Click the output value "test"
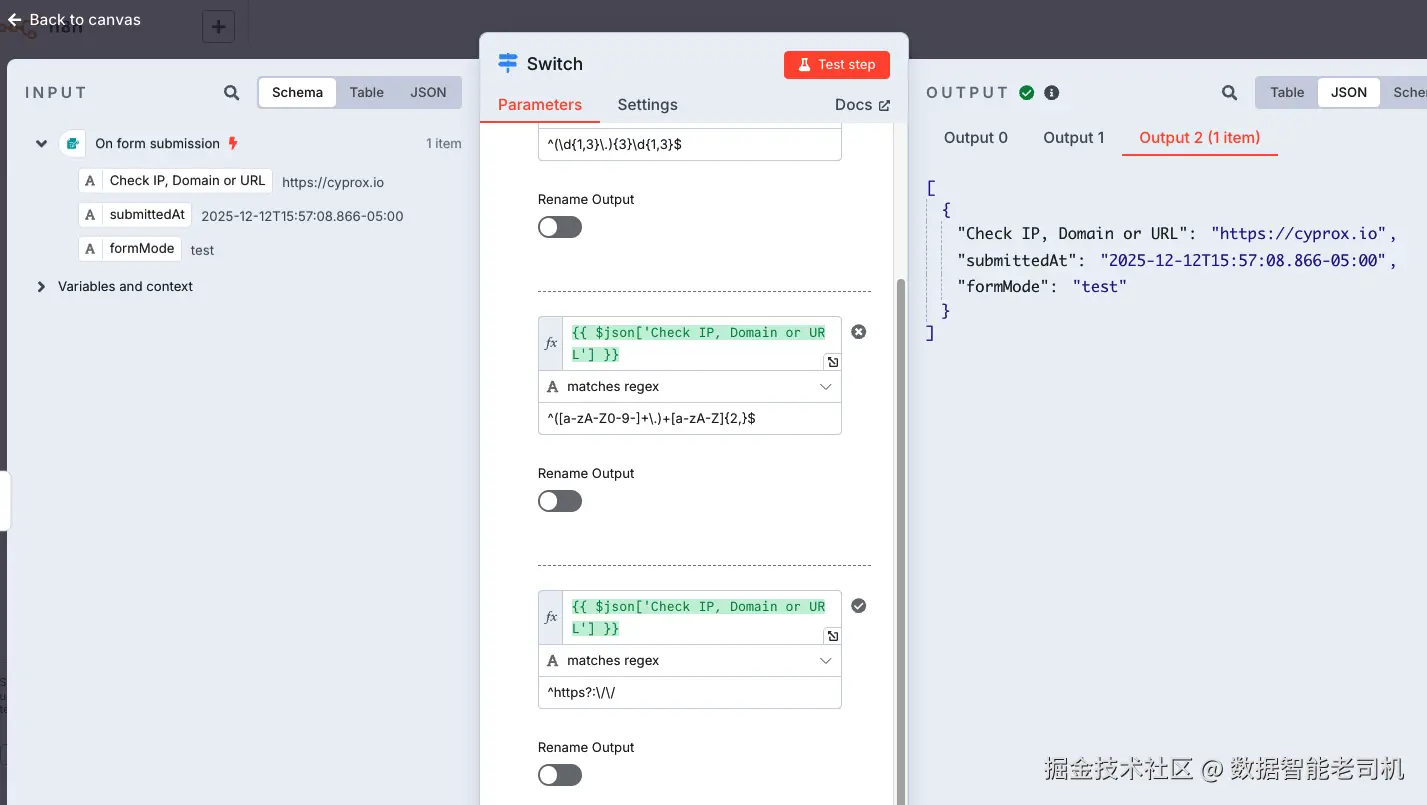The height and width of the screenshot is (805, 1427). point(1100,287)
